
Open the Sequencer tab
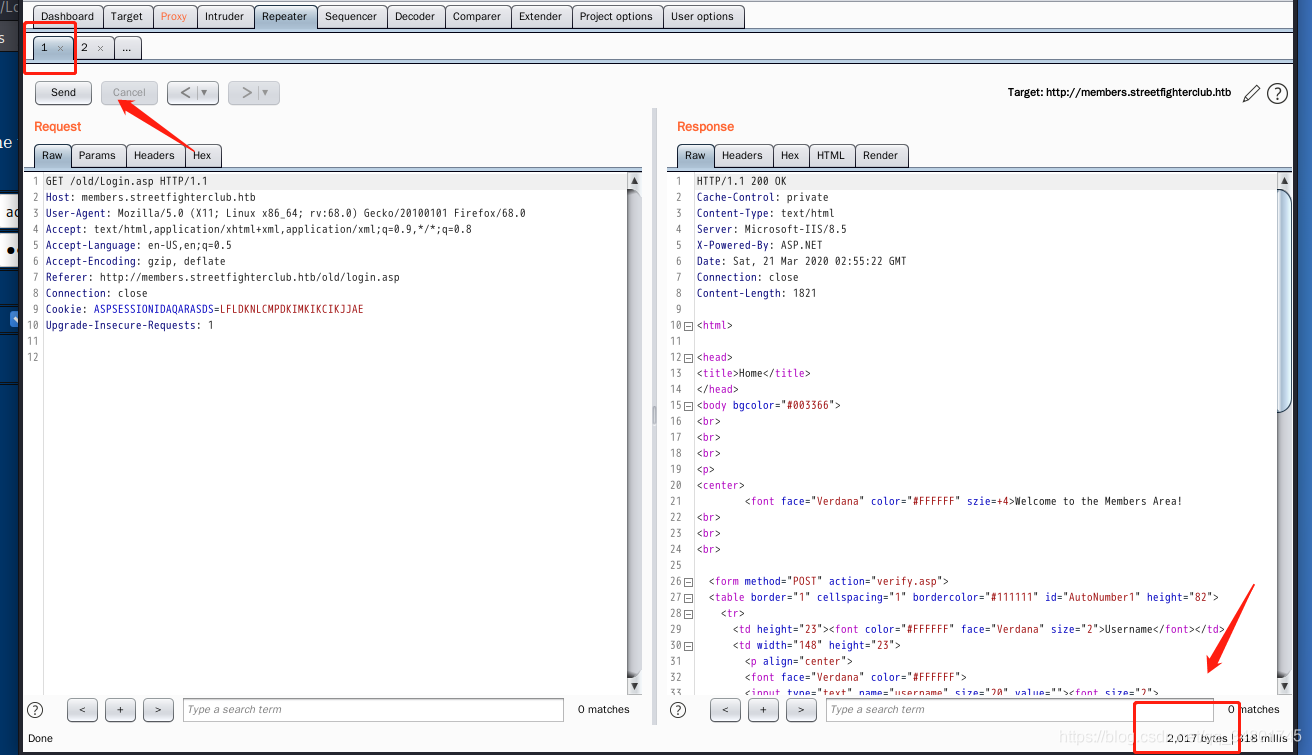tap(351, 16)
